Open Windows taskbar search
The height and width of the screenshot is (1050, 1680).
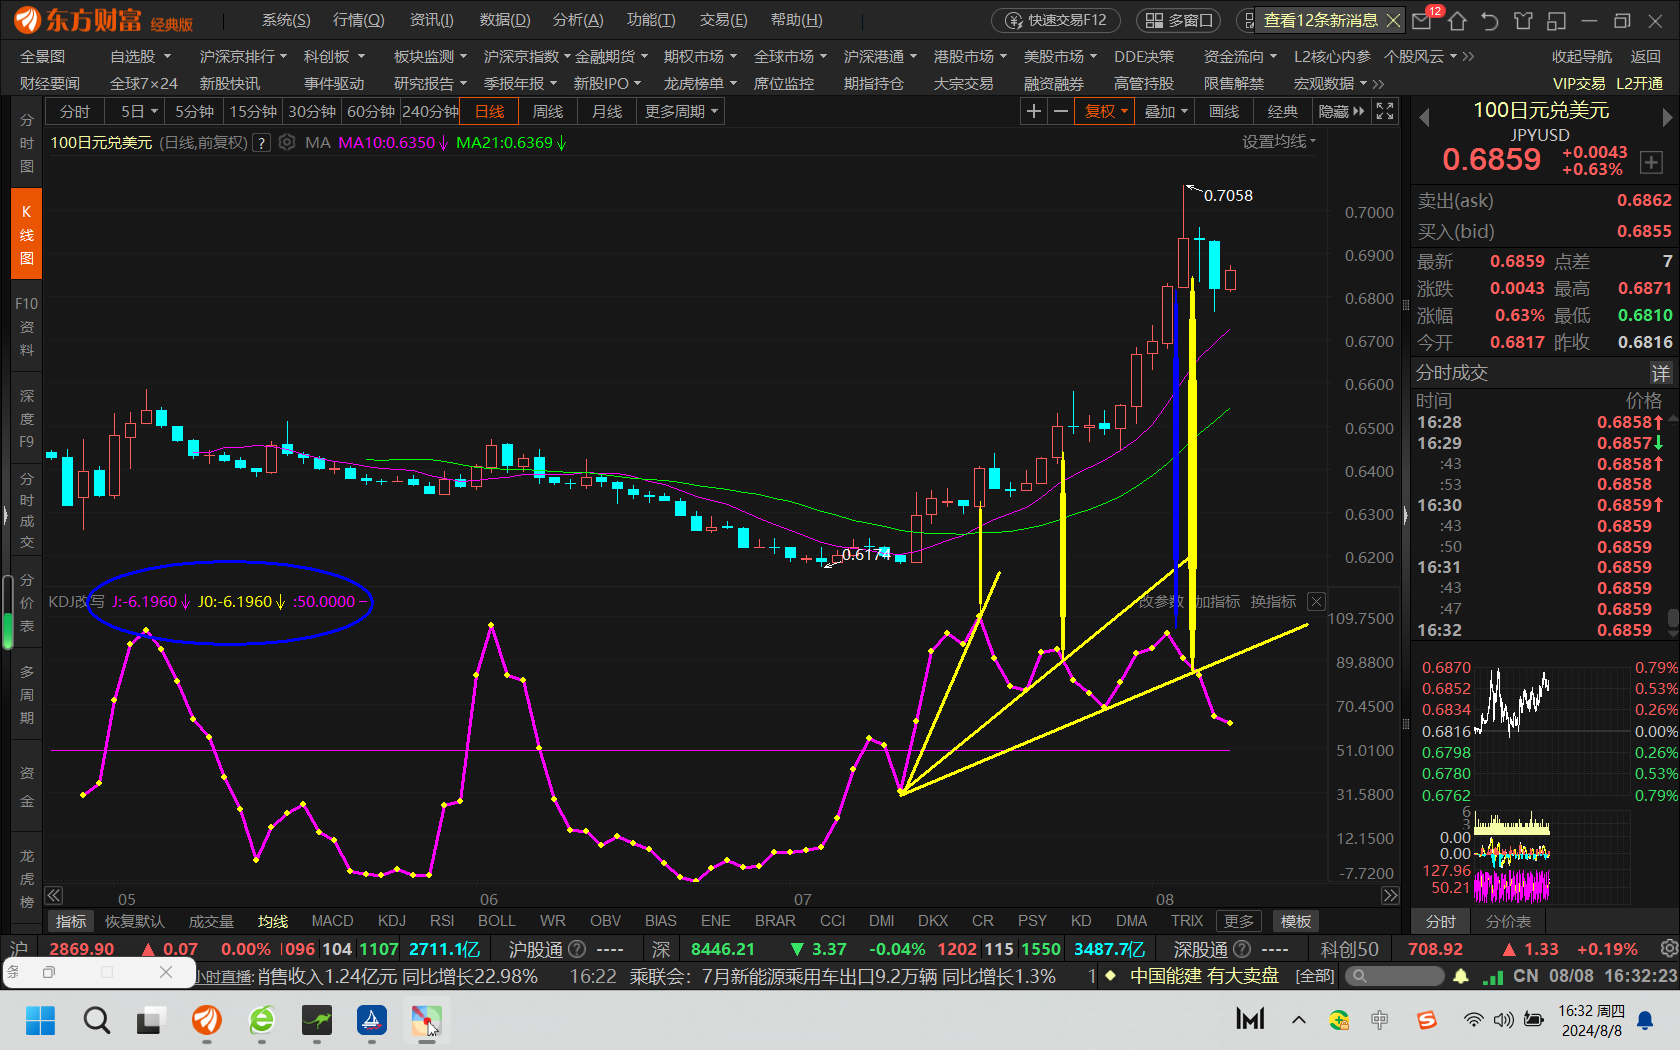pos(96,1020)
